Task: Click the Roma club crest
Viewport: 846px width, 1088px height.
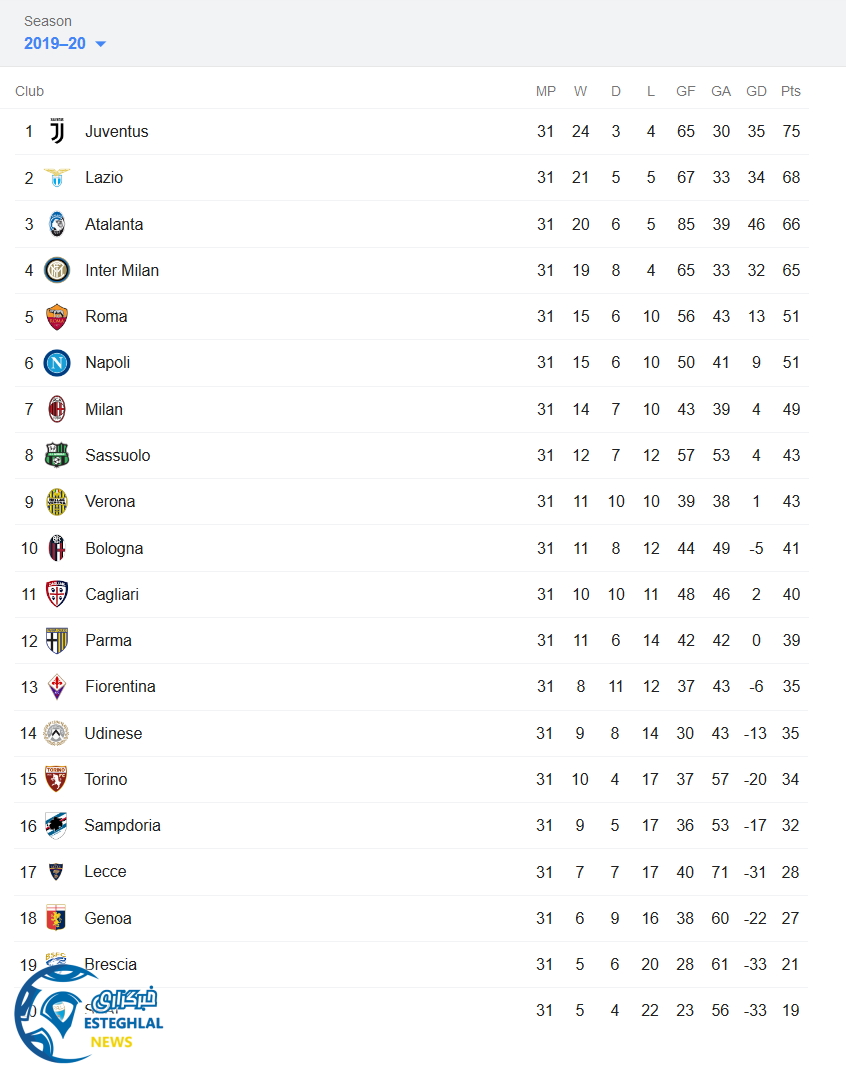Action: click(57, 317)
